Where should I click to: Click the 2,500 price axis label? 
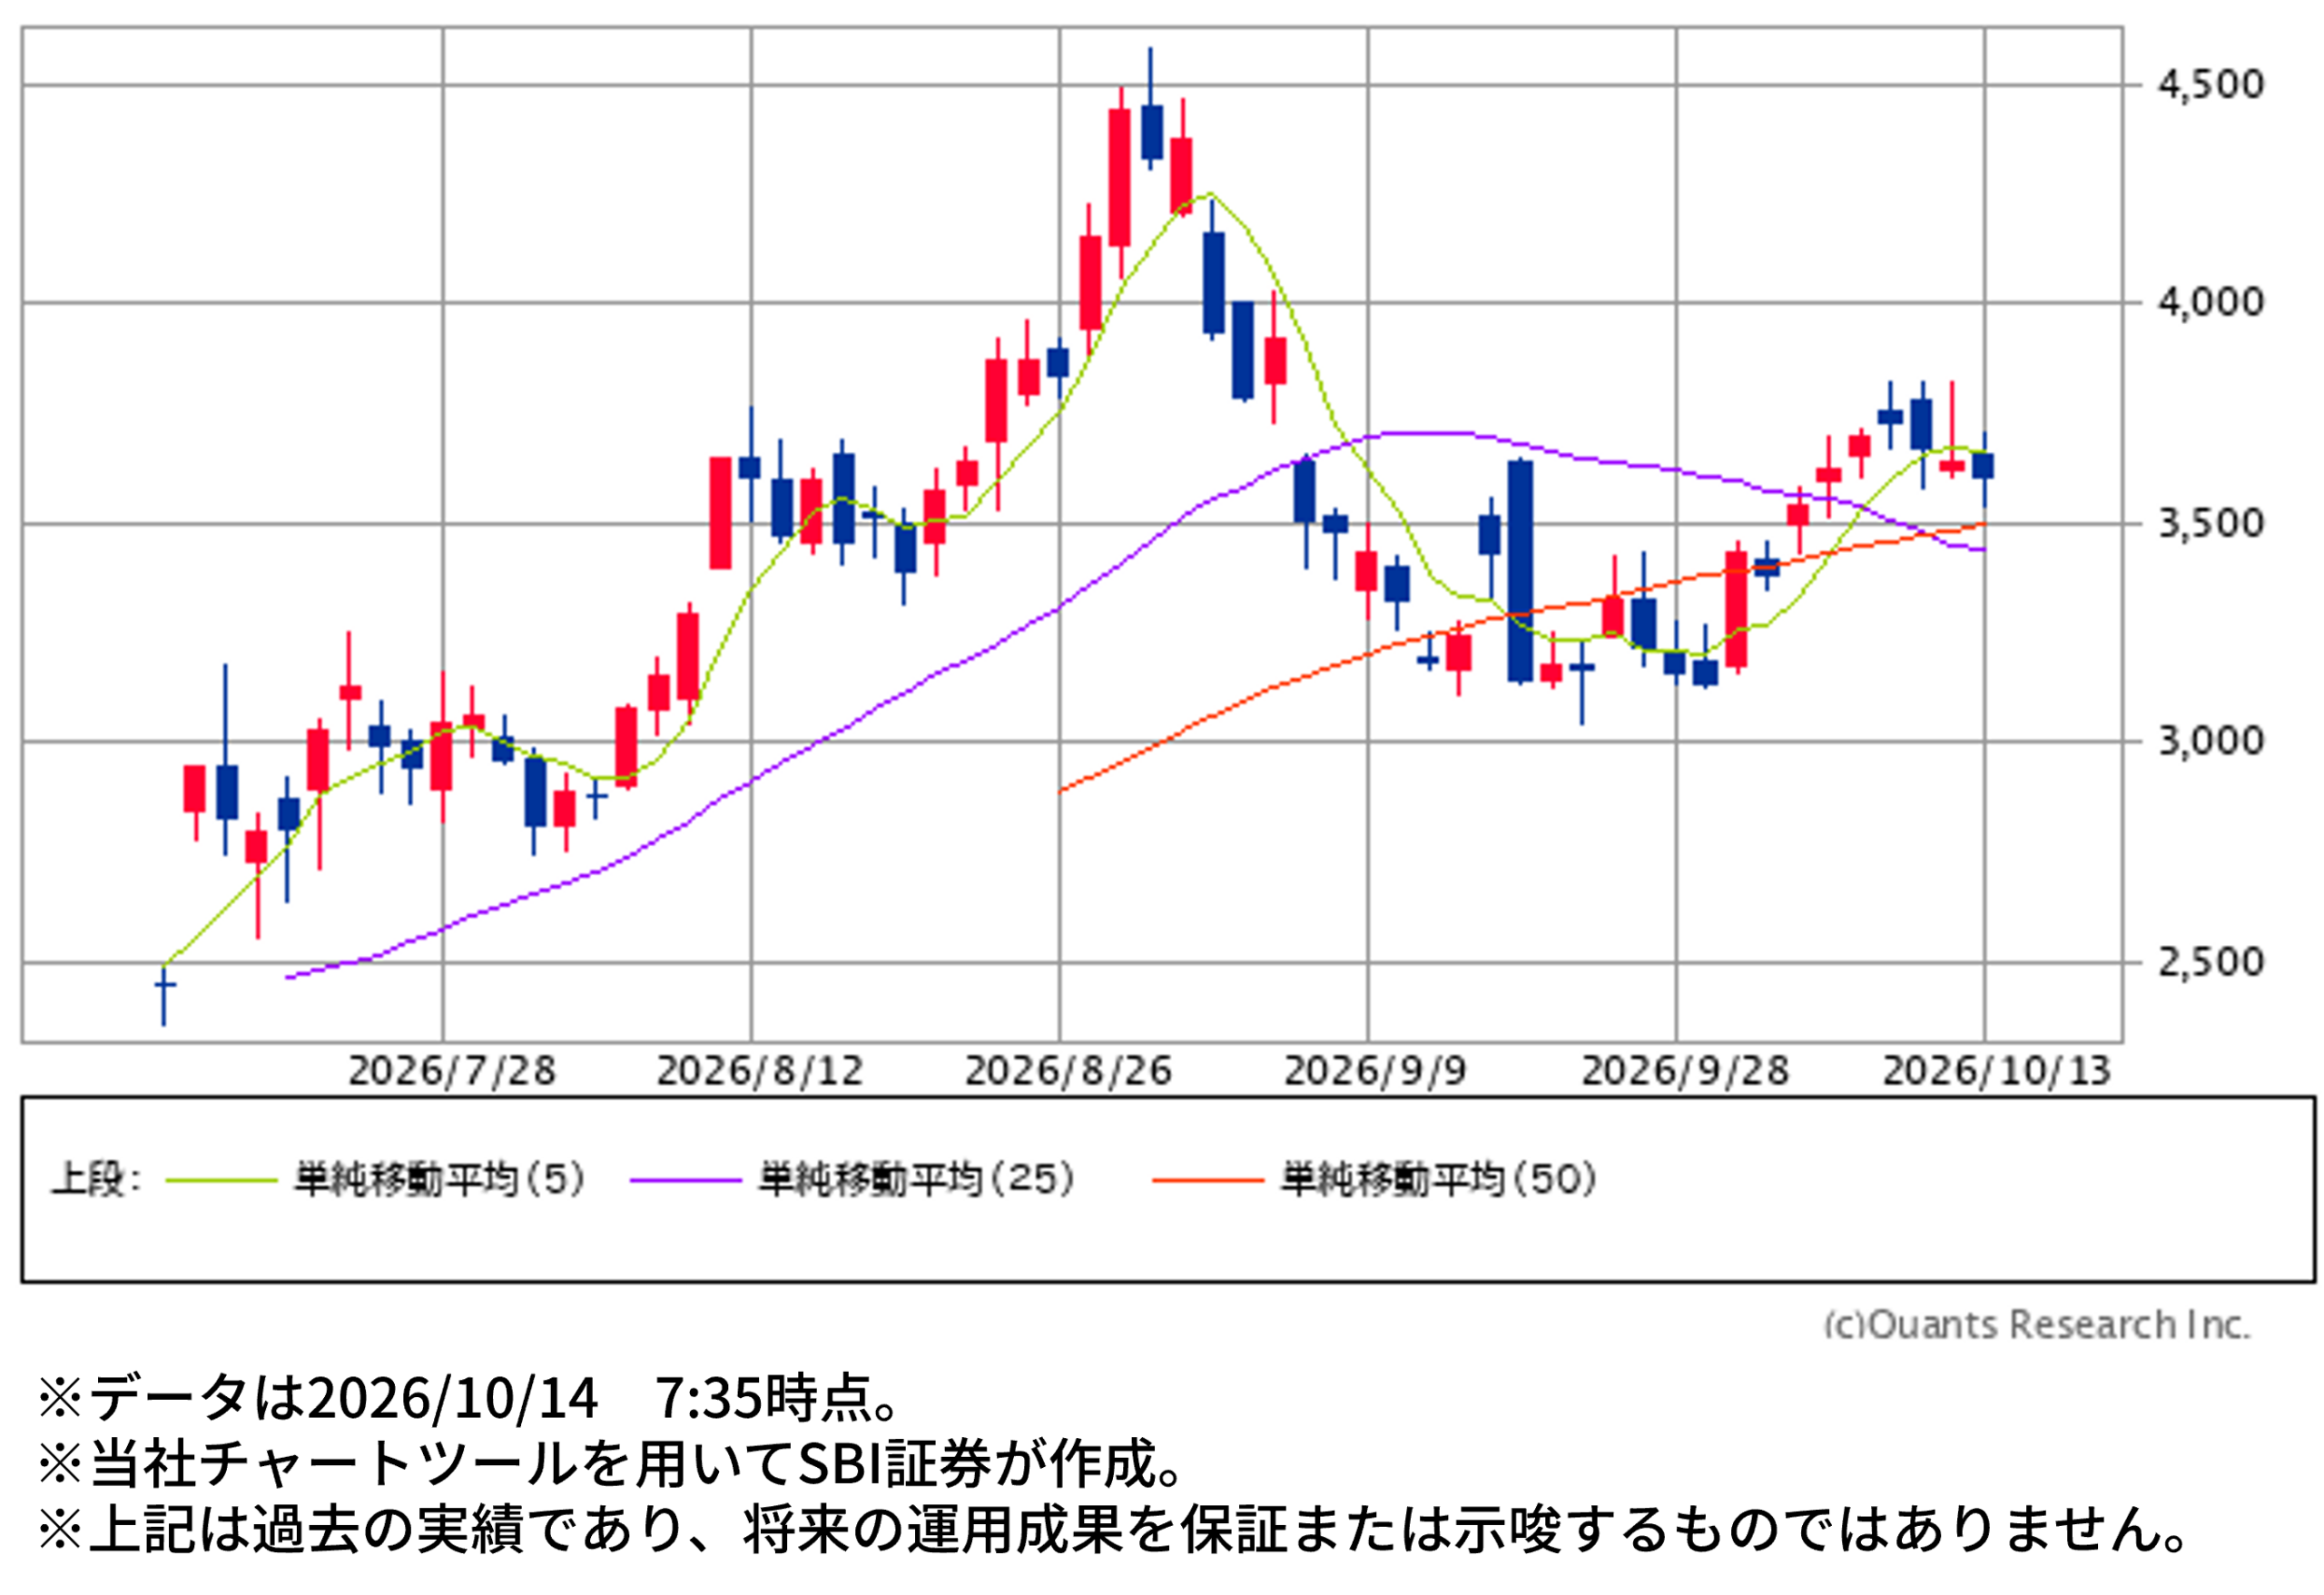click(x=2210, y=962)
